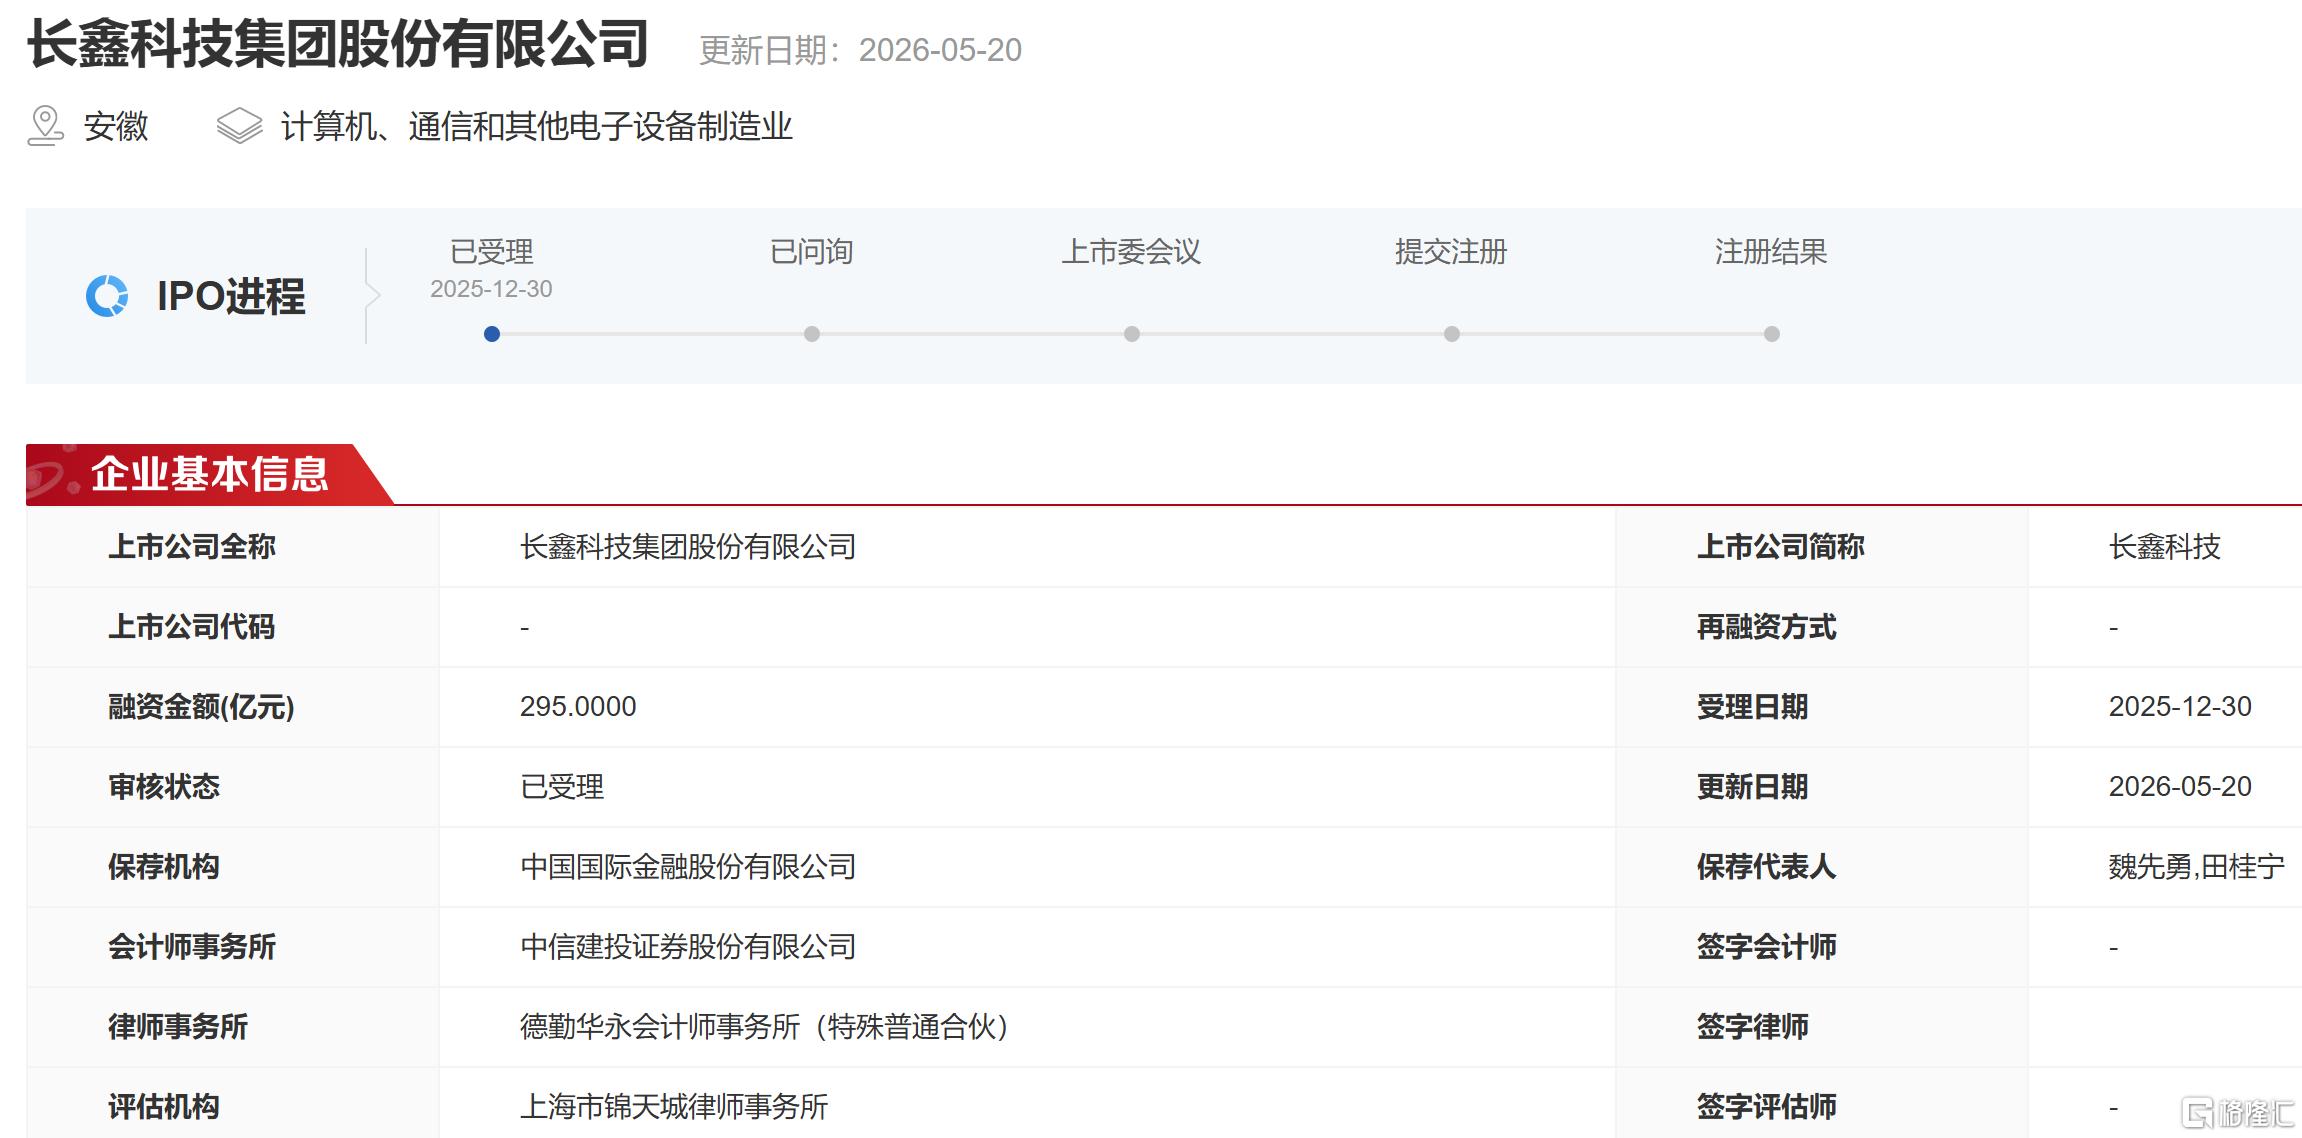The height and width of the screenshot is (1138, 2302).
Task: Click the 律师事务所 row label
Action: click(178, 1027)
